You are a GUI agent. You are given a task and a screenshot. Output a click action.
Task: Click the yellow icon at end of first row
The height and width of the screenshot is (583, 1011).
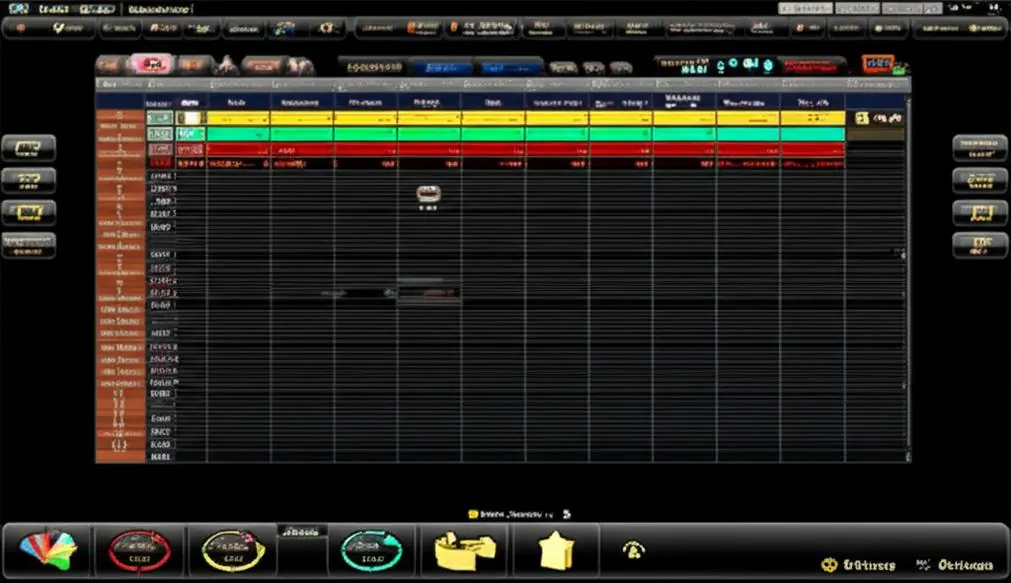tap(862, 118)
